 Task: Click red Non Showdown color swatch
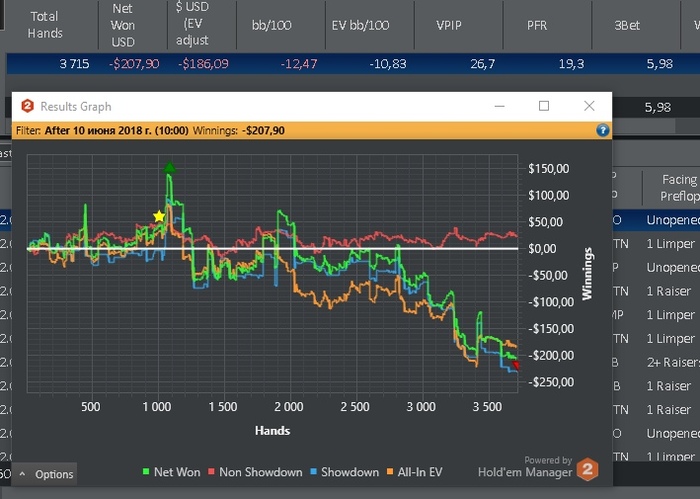pos(212,471)
